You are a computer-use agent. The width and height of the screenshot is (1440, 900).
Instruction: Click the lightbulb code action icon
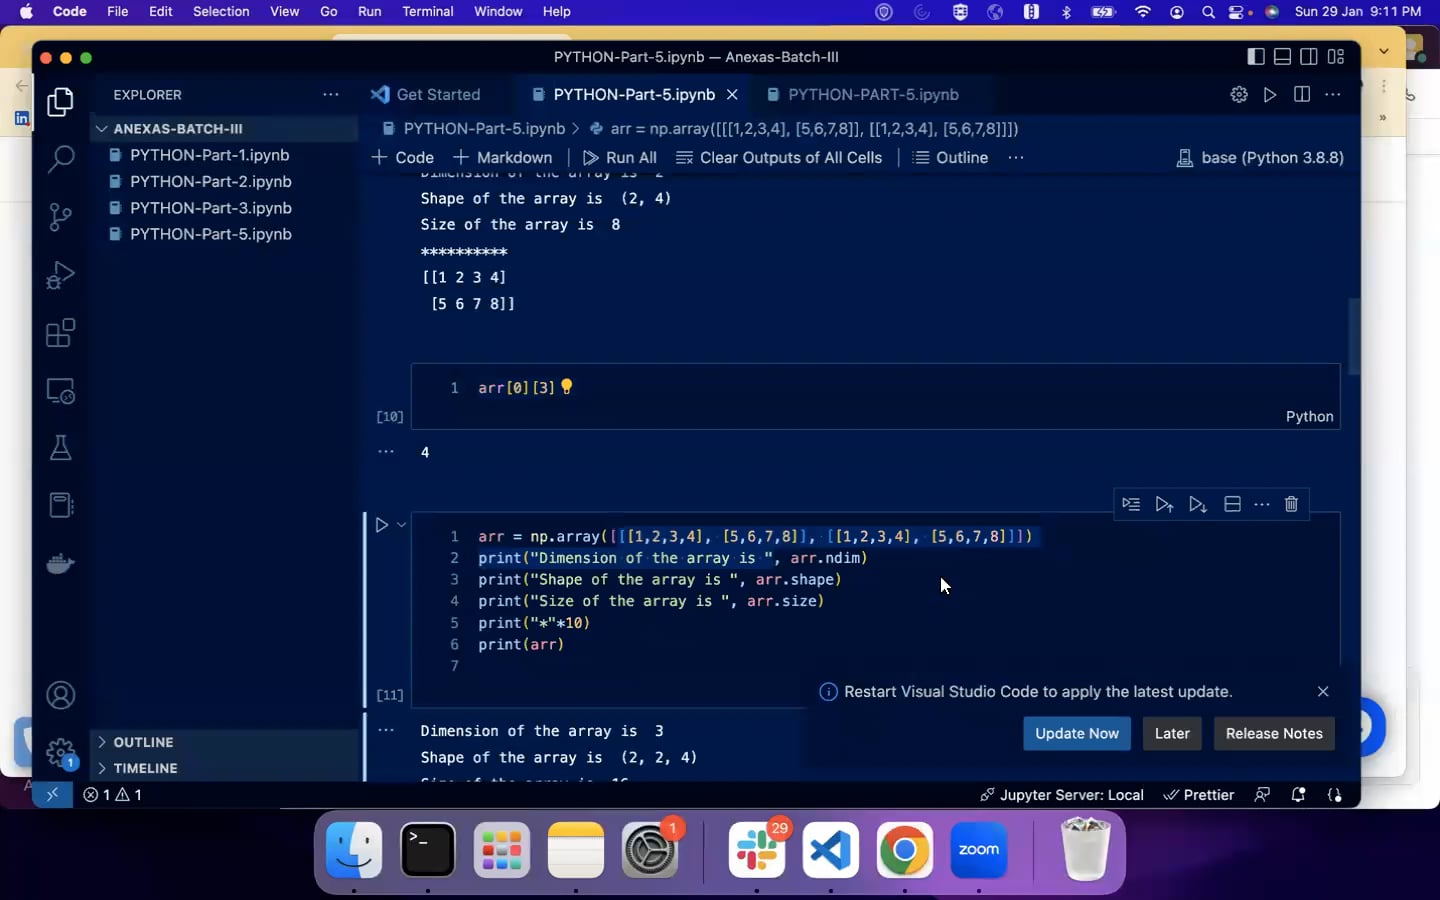coord(567,387)
